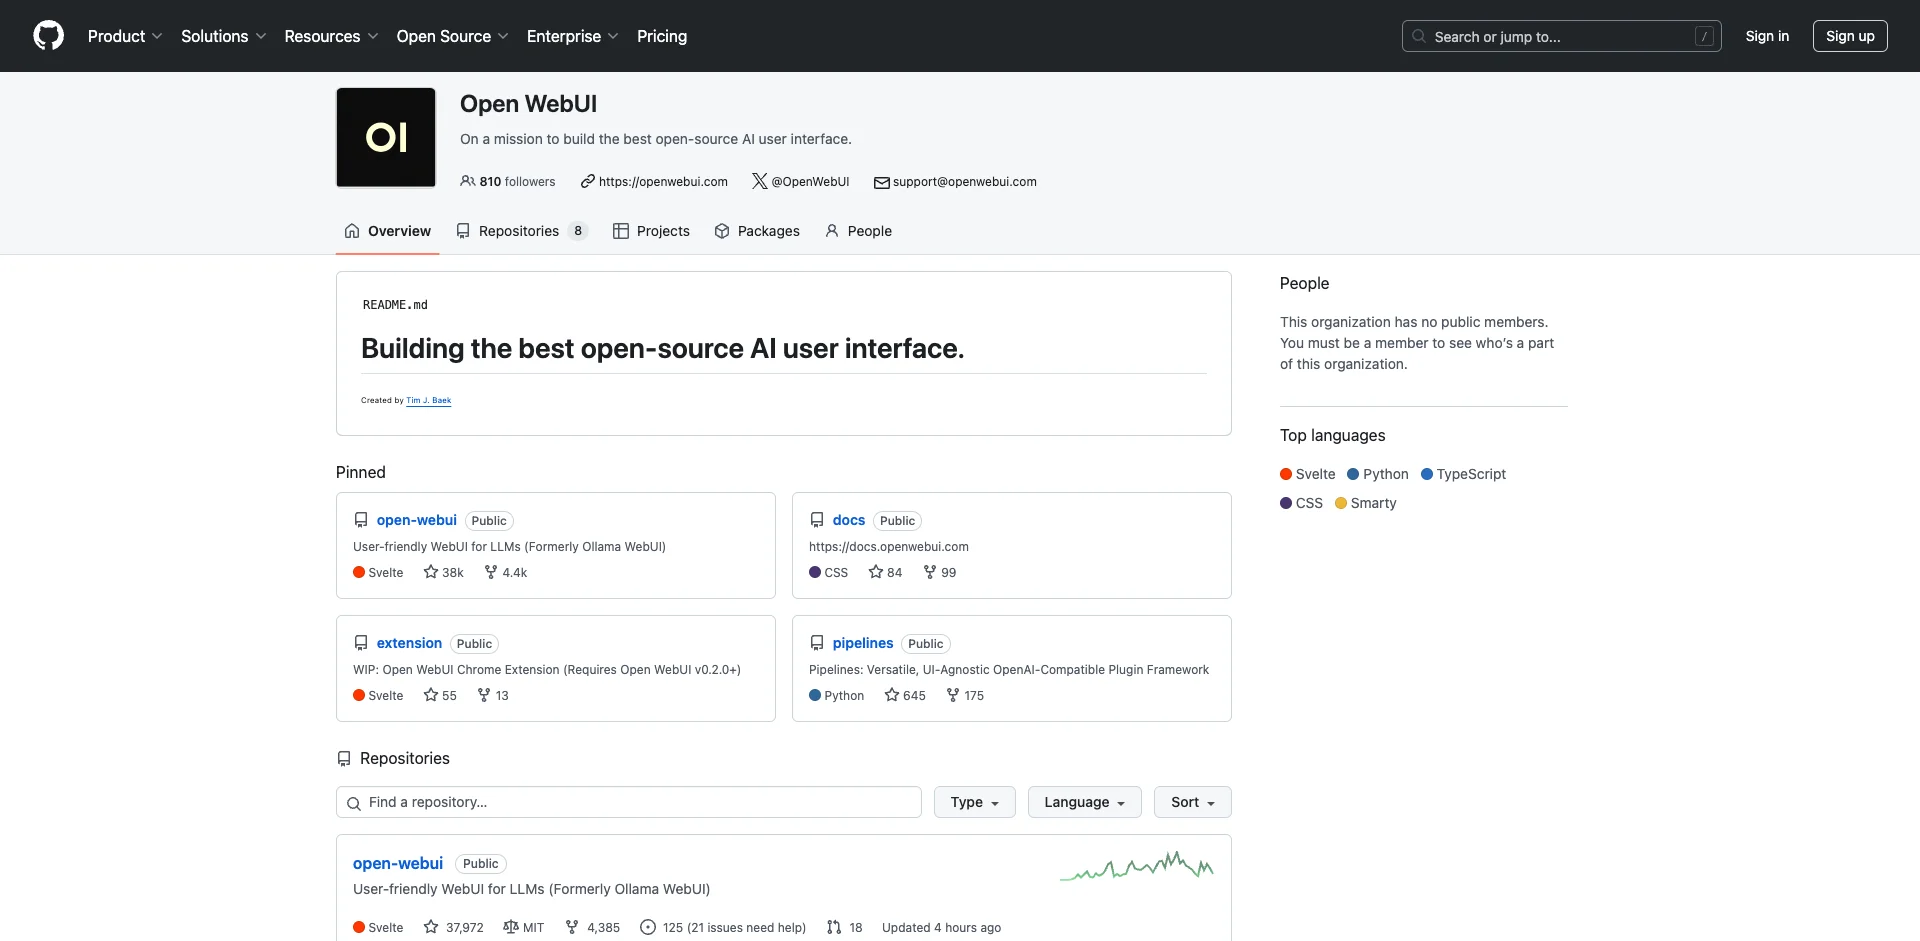
Task: Click the repo icon beside pinned extension
Action: point(361,643)
